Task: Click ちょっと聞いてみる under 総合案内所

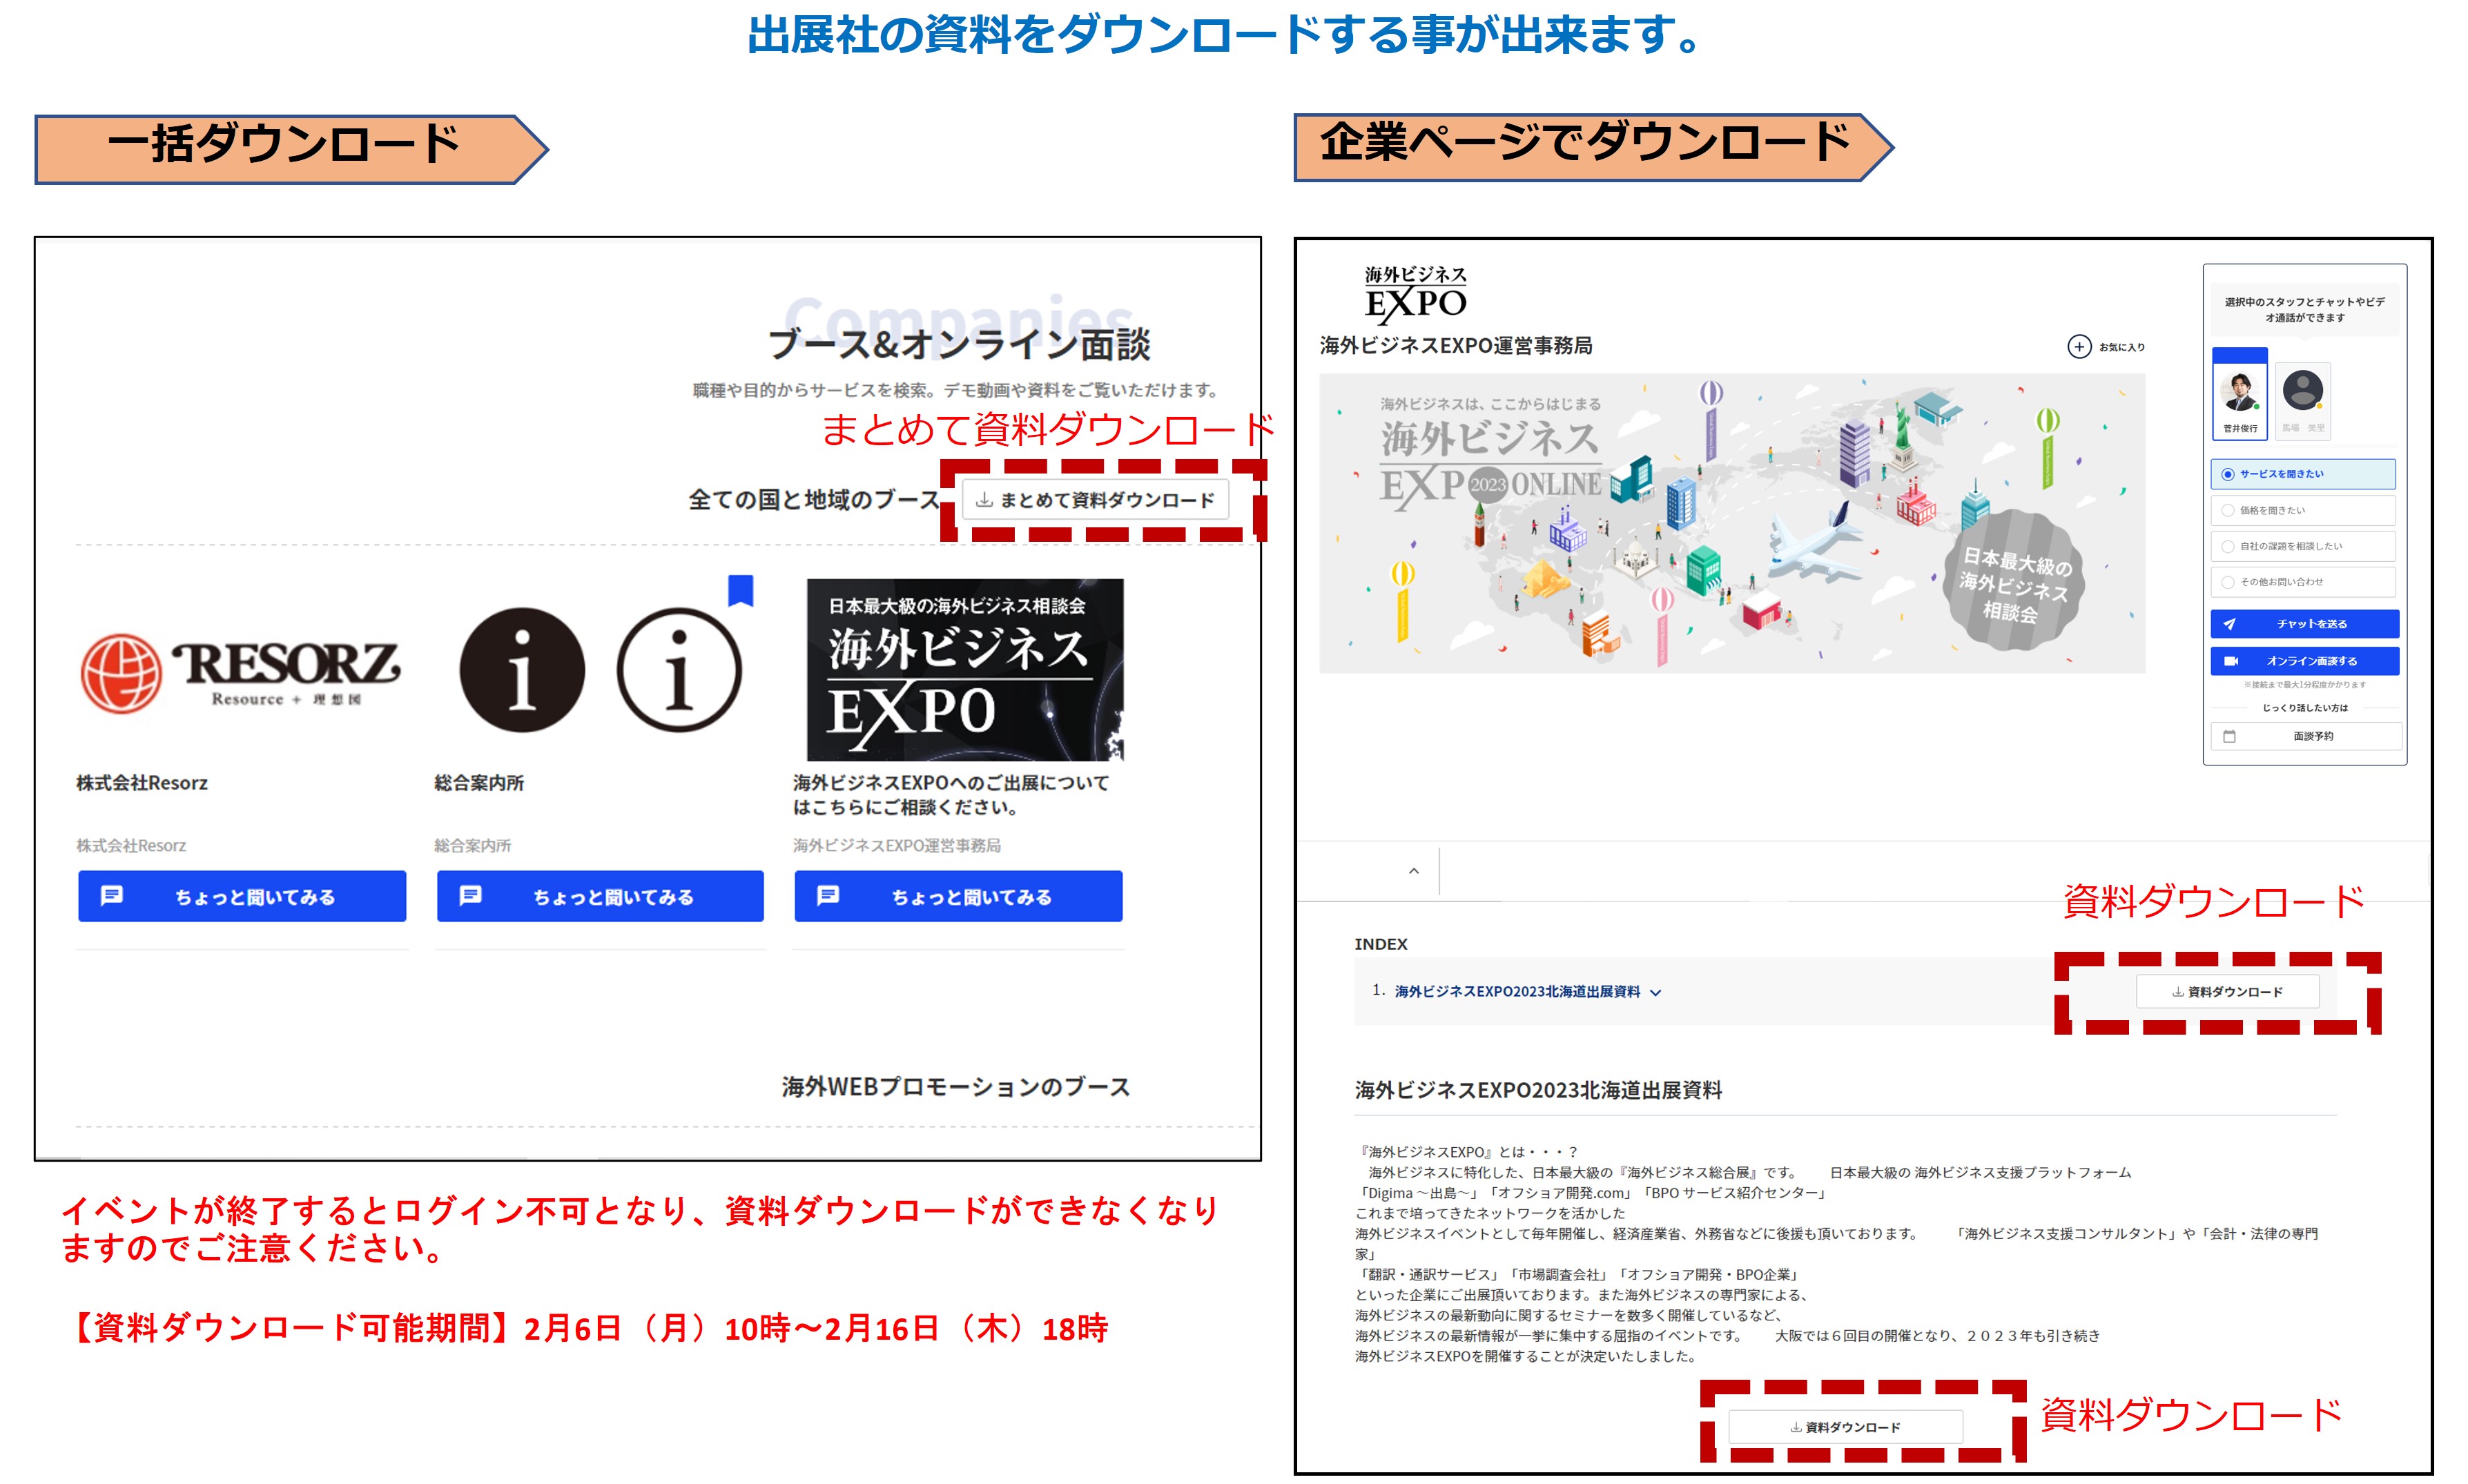Action: pos(600,896)
